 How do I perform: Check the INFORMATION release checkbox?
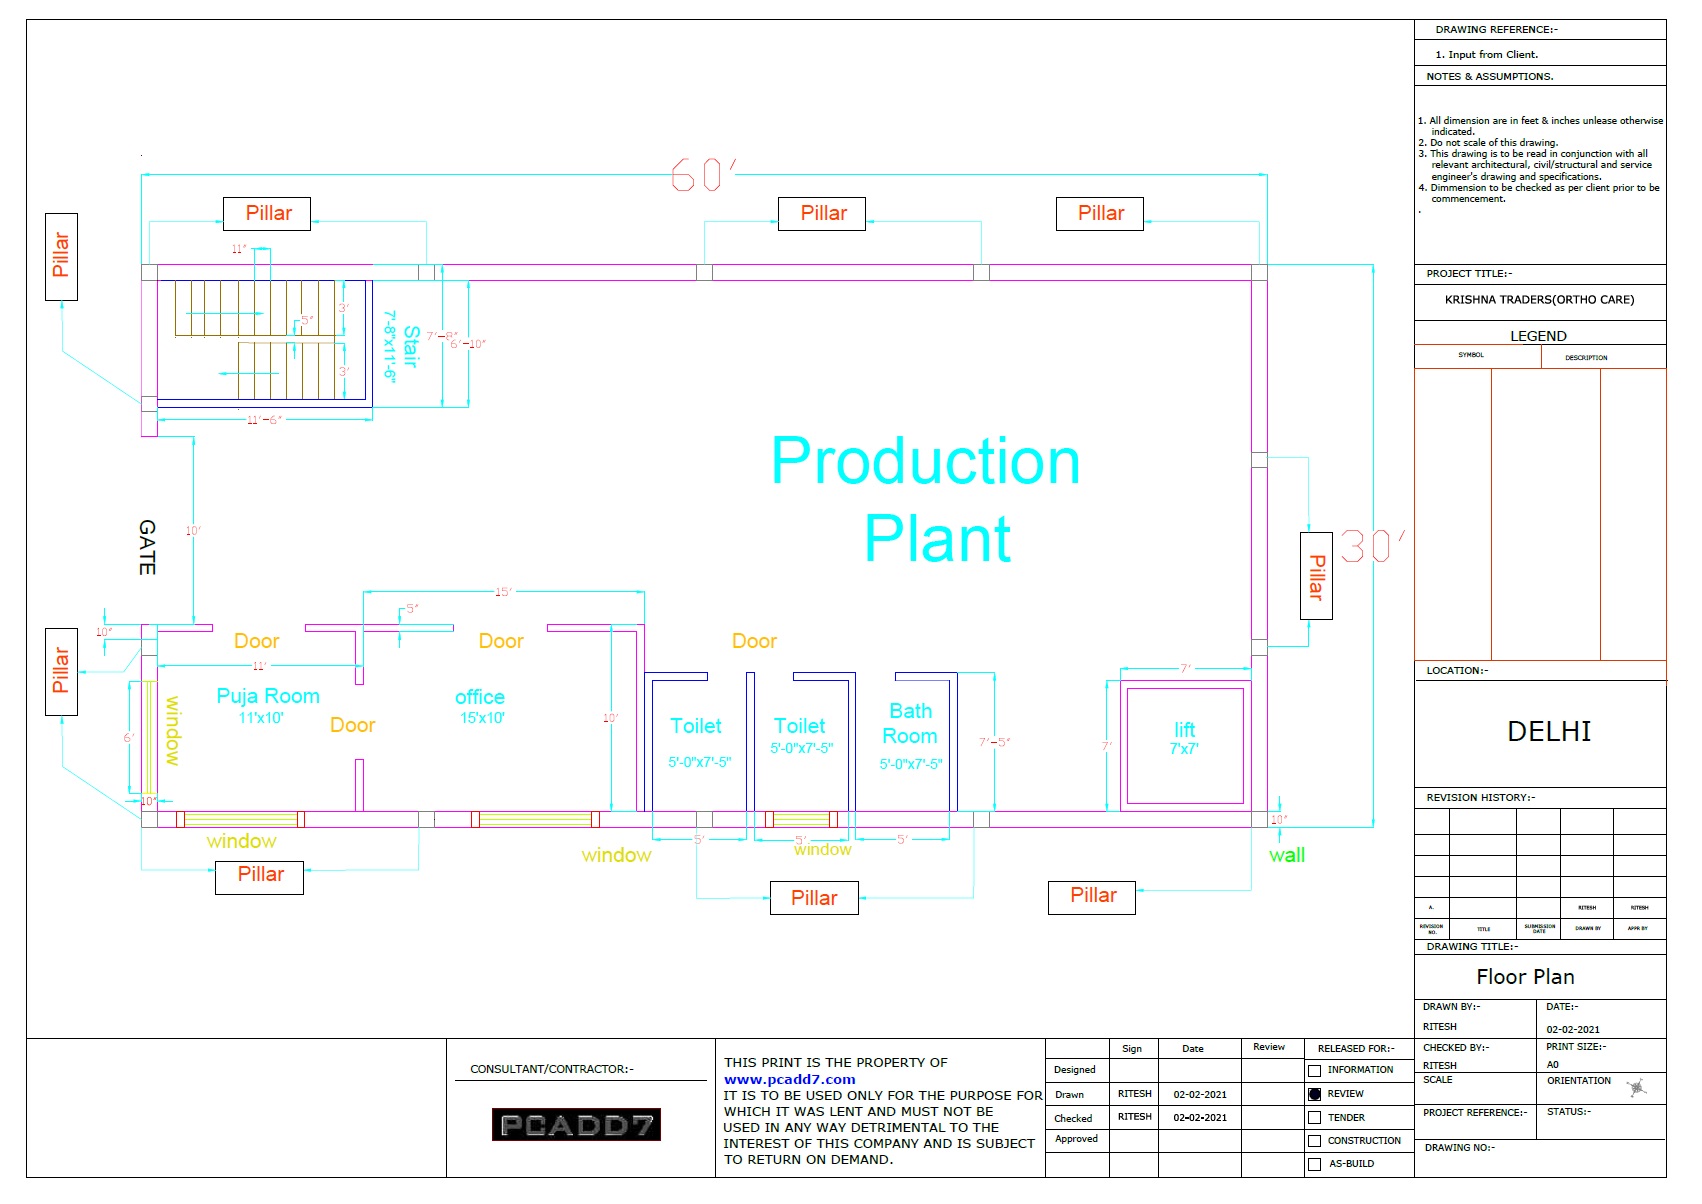coord(1315,1071)
